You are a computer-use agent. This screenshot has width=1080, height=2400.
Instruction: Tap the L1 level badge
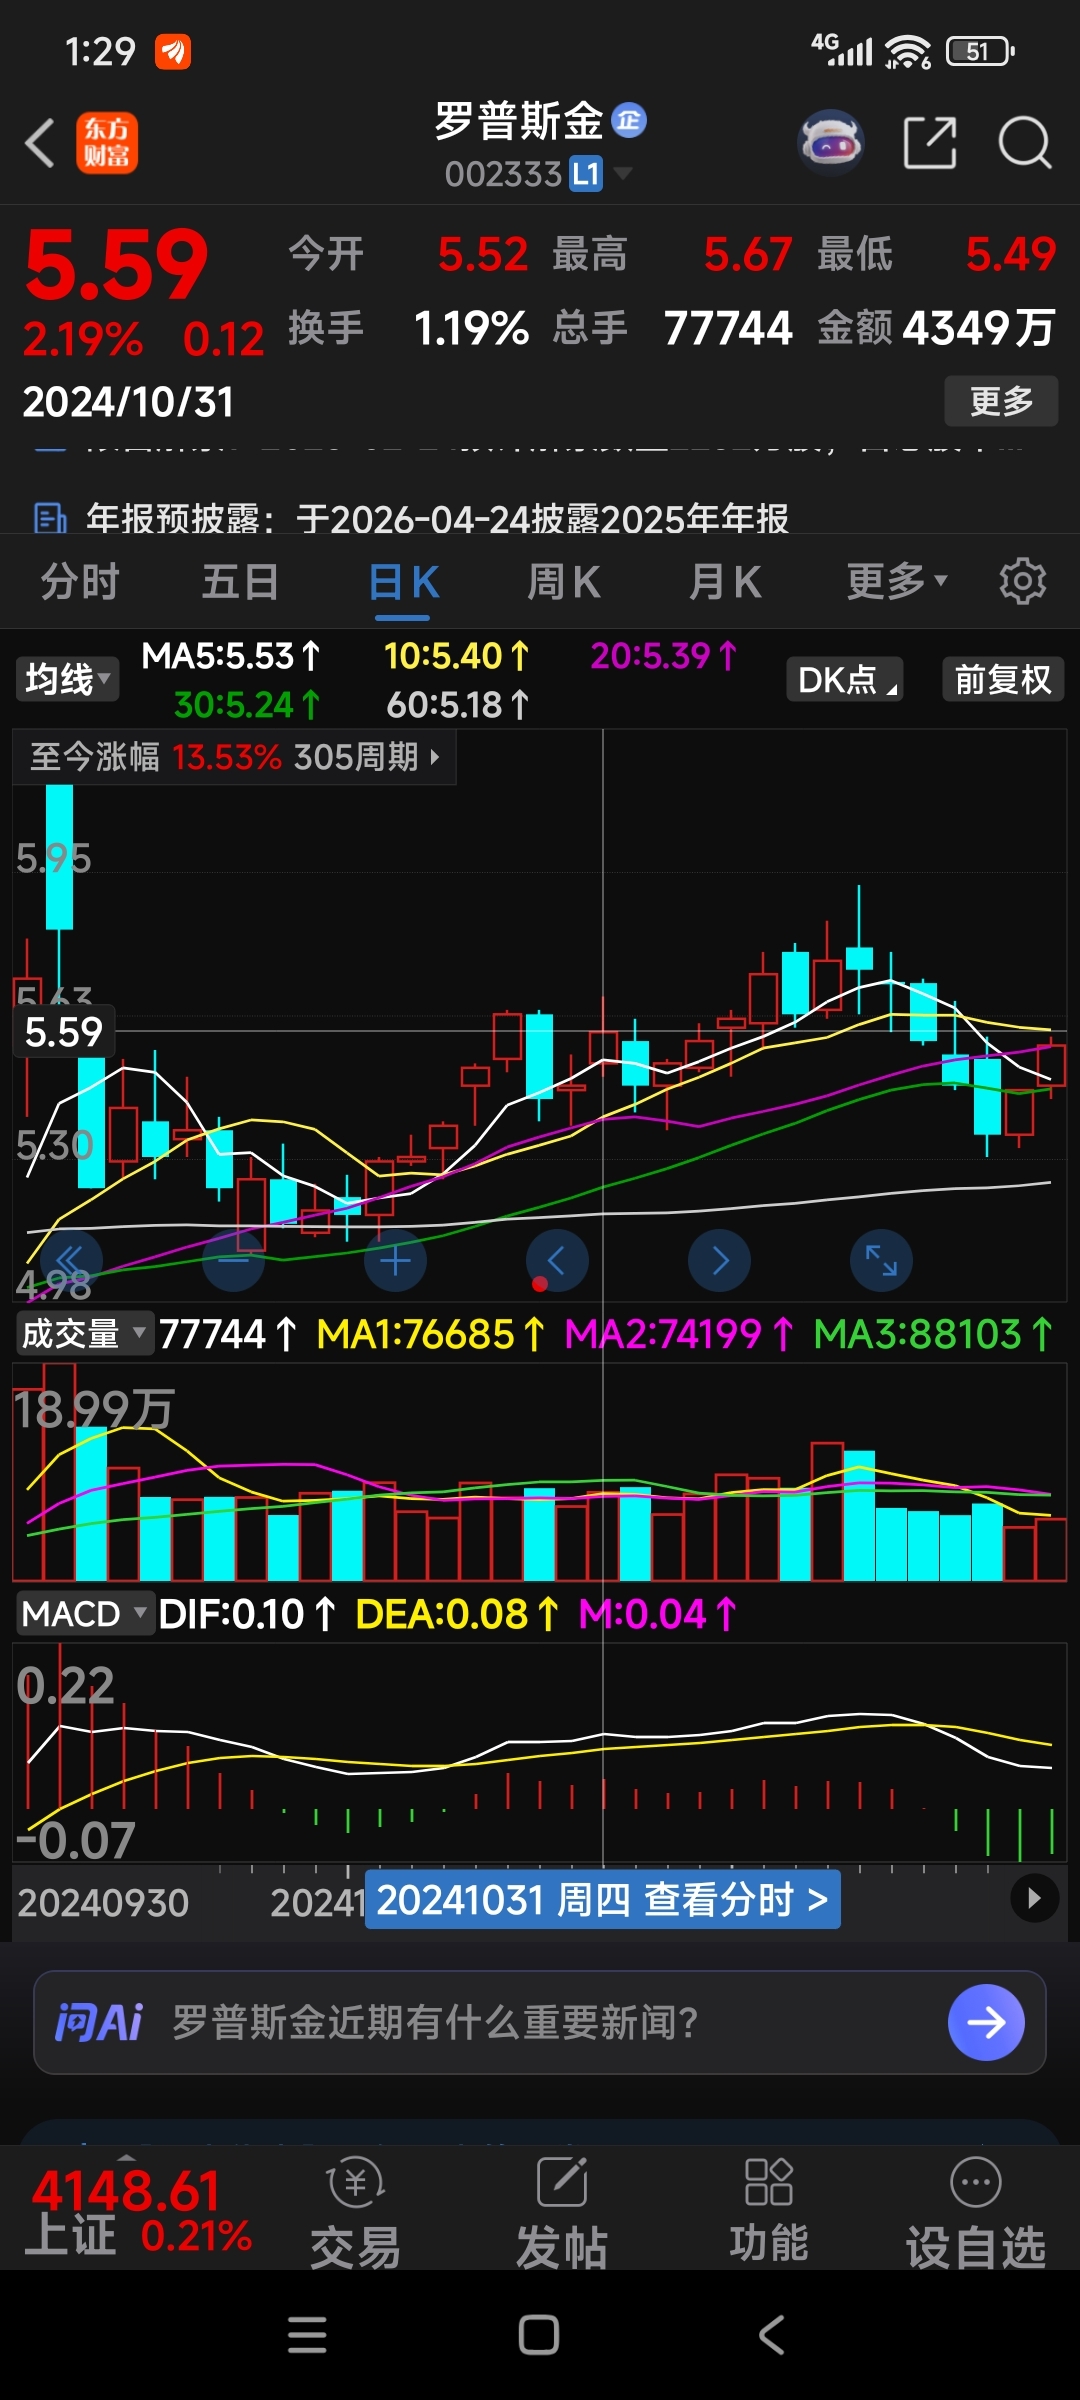tap(586, 175)
